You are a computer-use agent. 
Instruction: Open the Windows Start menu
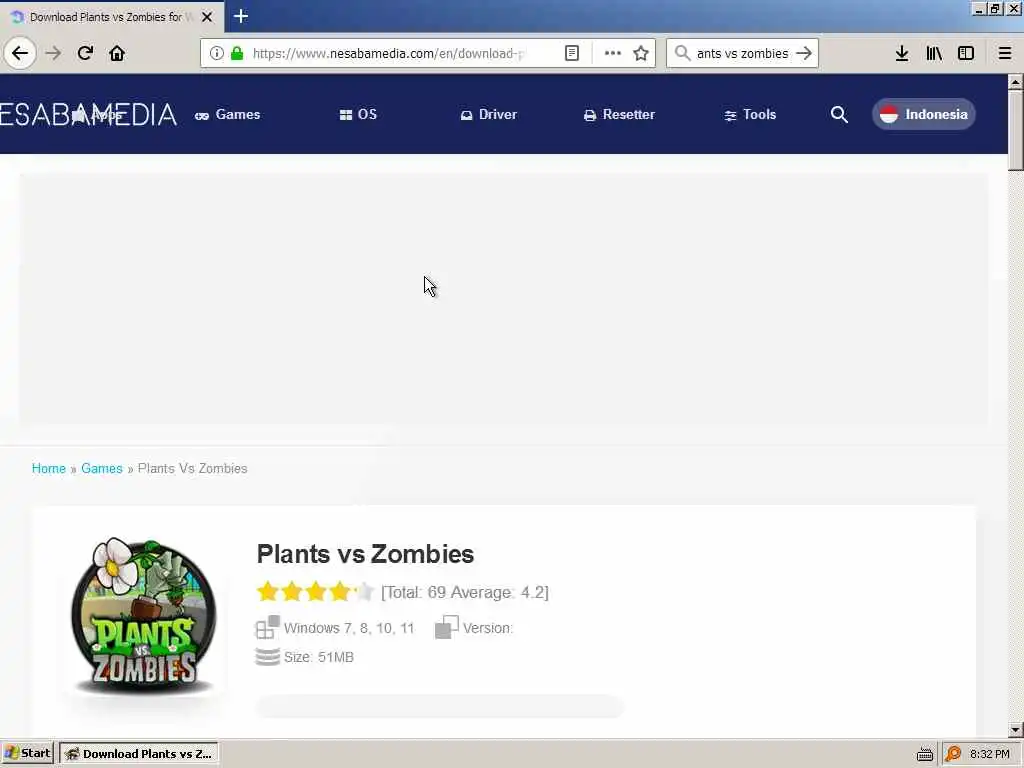click(x=27, y=754)
